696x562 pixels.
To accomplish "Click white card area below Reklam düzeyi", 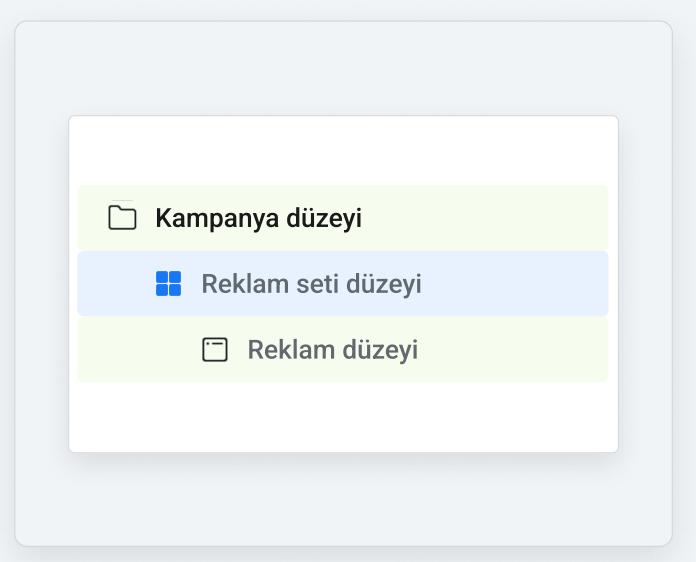I will 343,416.
